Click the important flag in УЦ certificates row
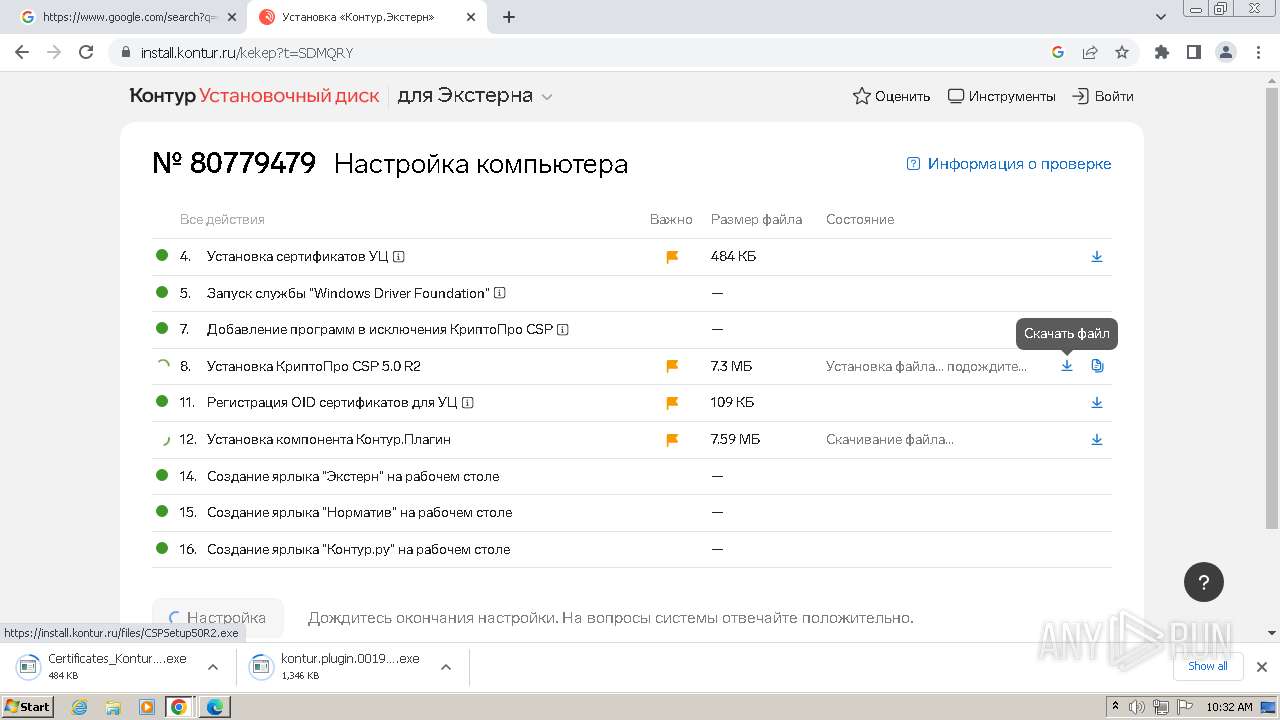This screenshot has height=720, width=1280. 672,257
